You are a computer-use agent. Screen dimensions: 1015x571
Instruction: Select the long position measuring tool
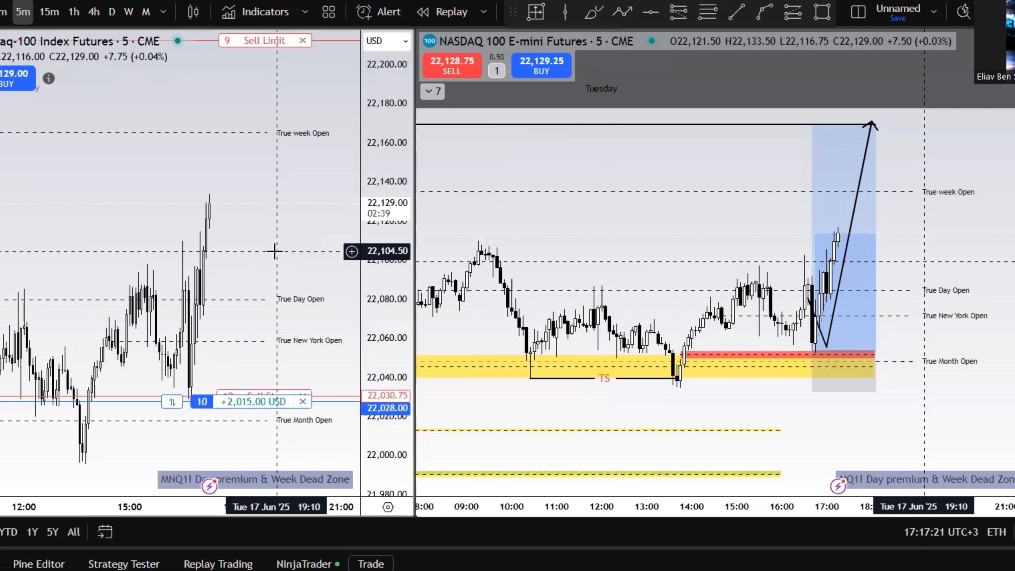[536, 12]
